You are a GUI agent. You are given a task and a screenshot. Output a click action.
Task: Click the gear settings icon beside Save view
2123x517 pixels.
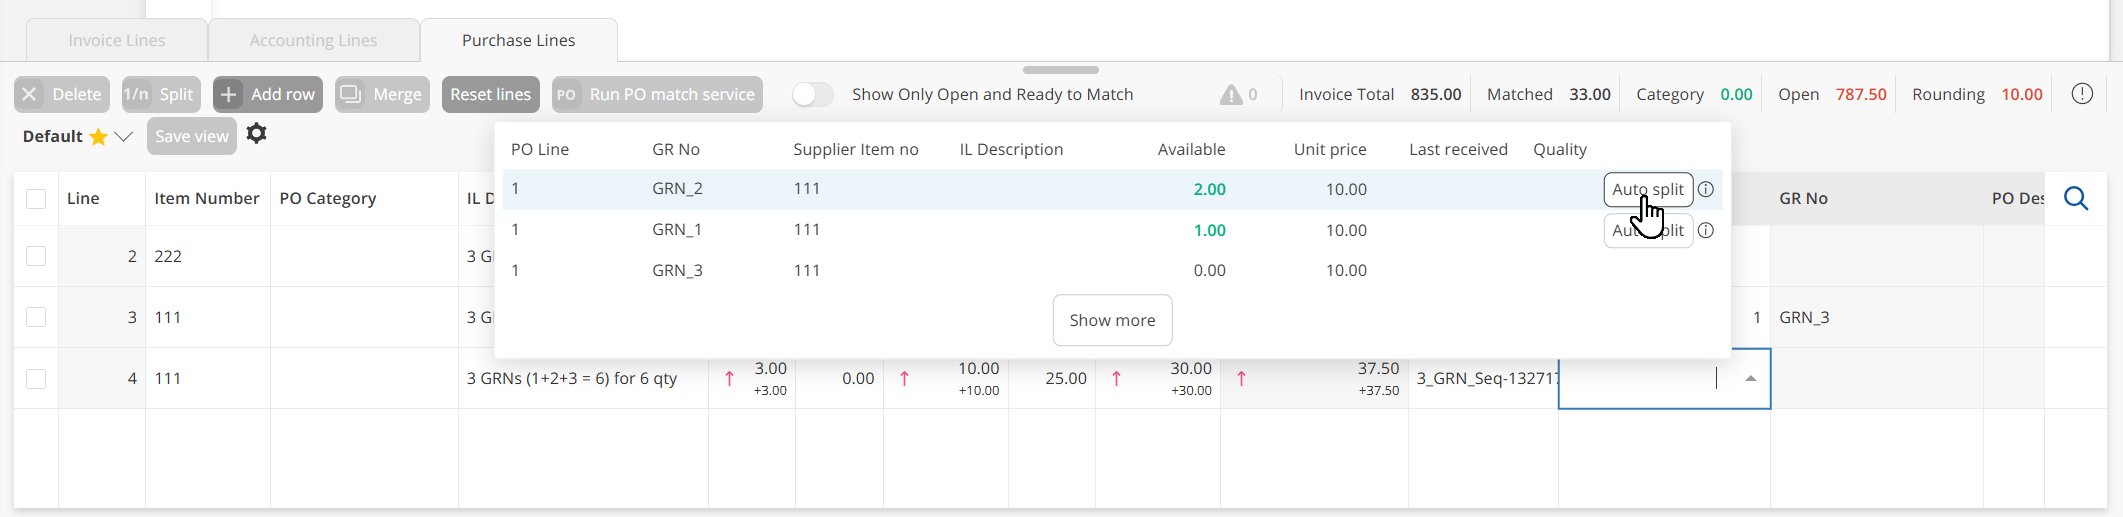(257, 134)
